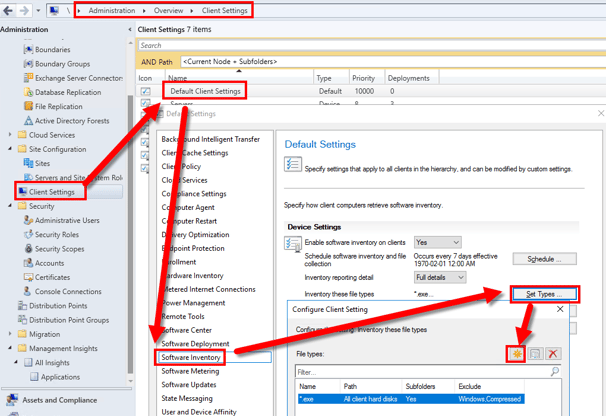
Task: Click the Active Directory Forests icon
Action: (x=28, y=121)
